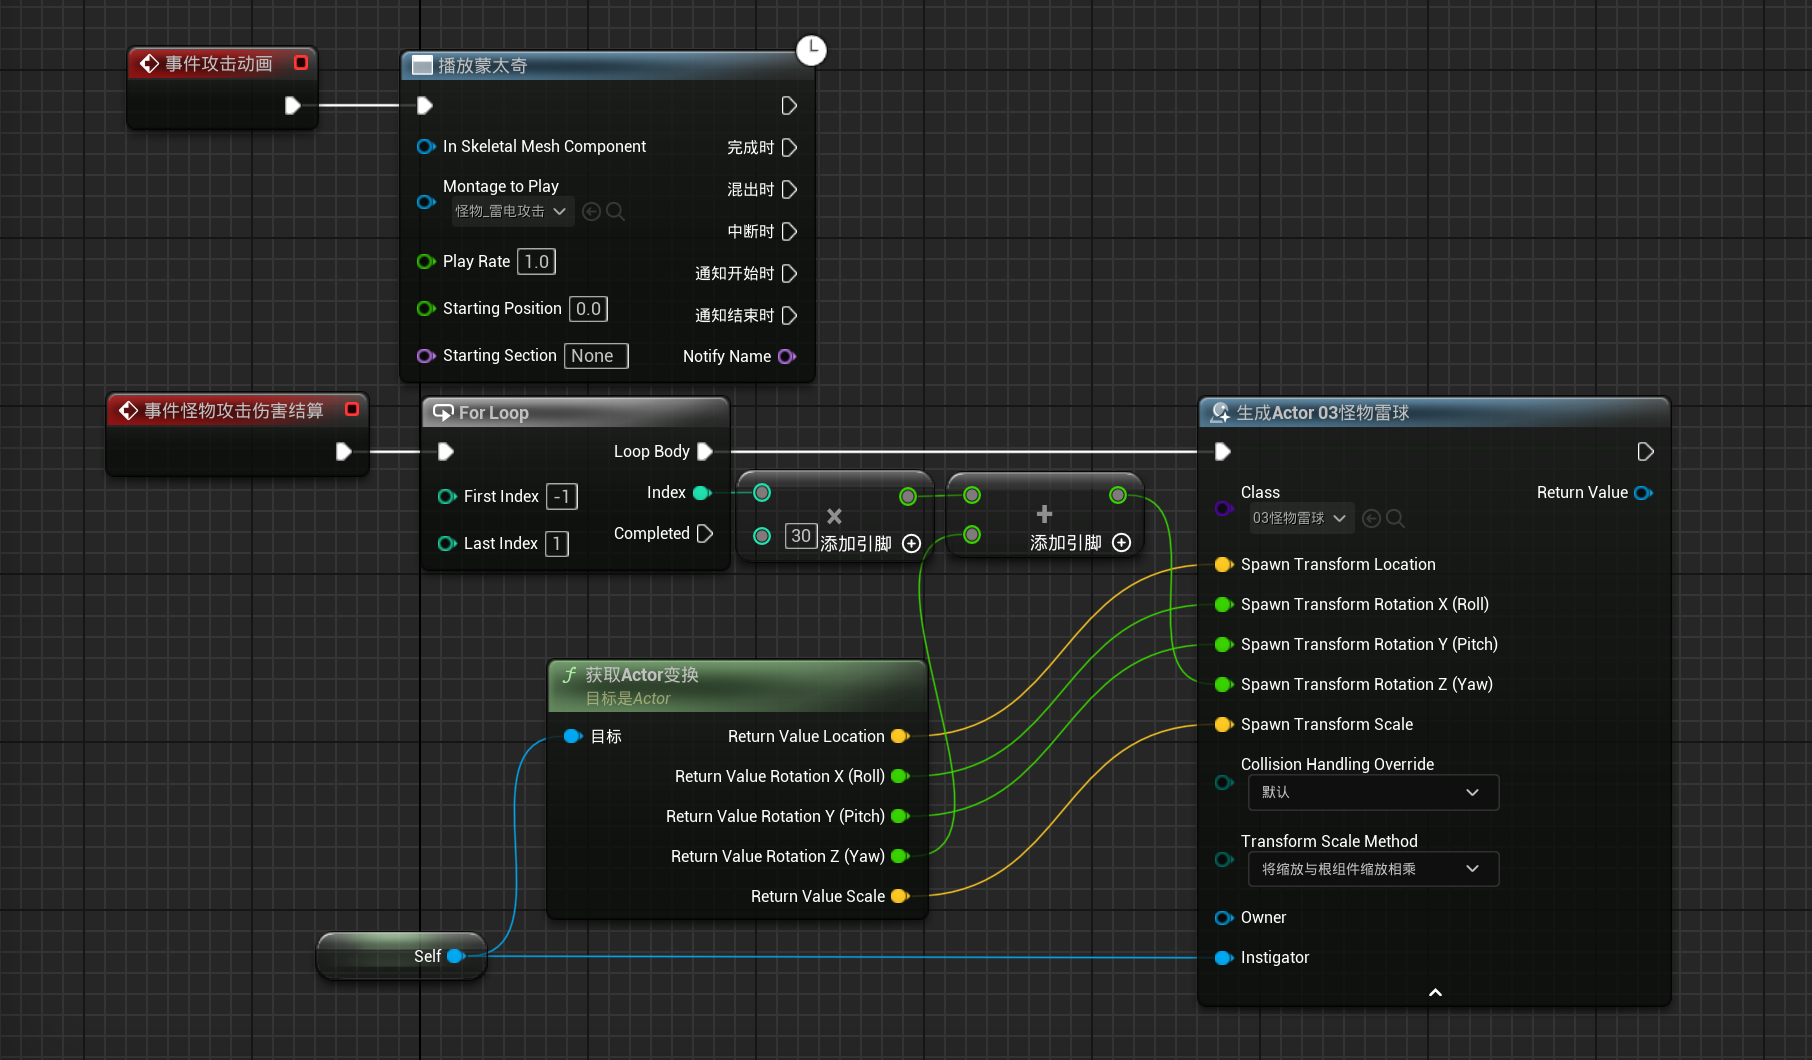The height and width of the screenshot is (1060, 1812).
Task: Click the latent clock icon on the Play Montage node
Action: point(811,50)
